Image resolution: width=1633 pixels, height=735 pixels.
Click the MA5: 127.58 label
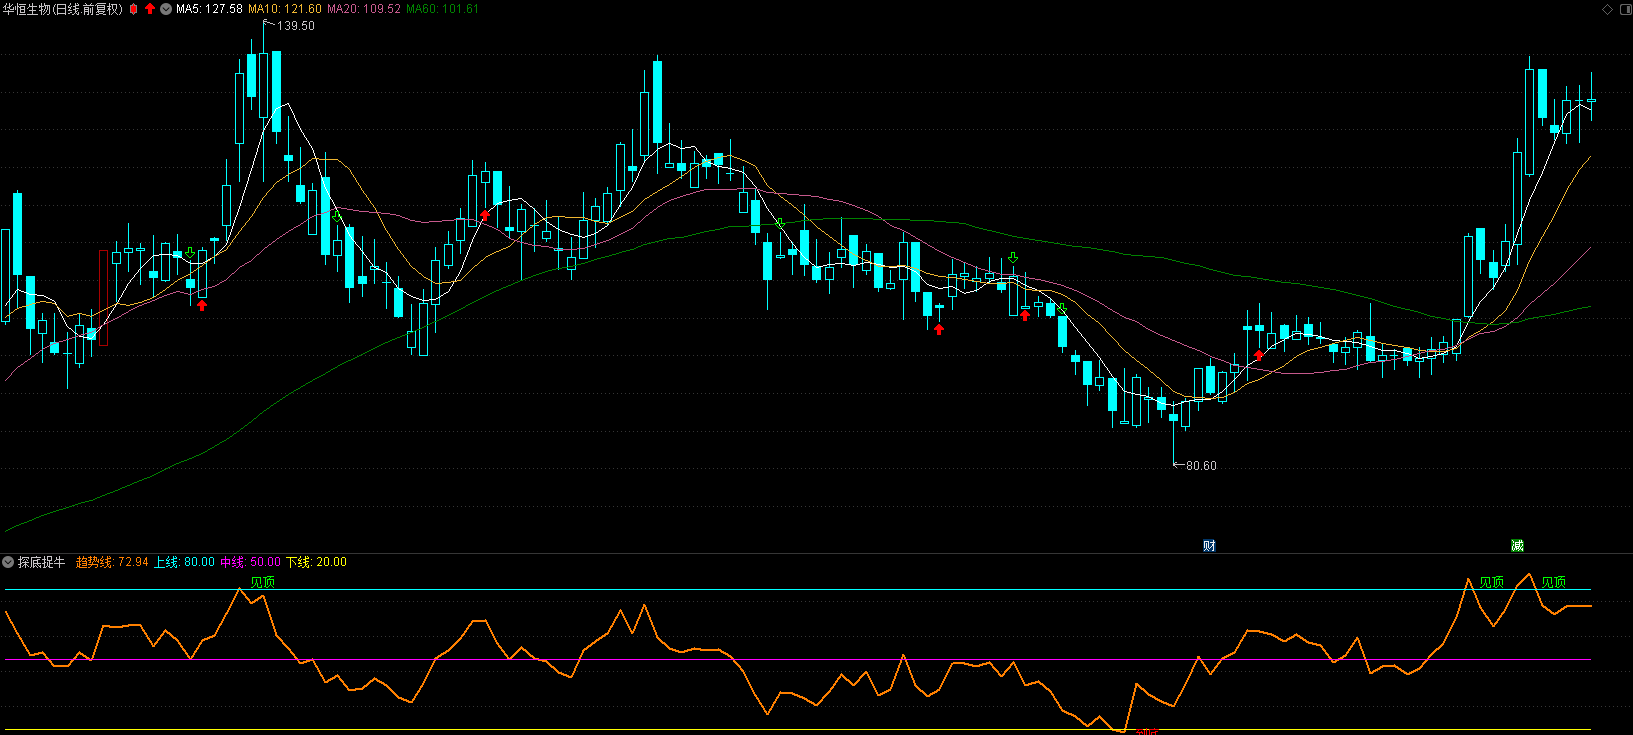(209, 9)
